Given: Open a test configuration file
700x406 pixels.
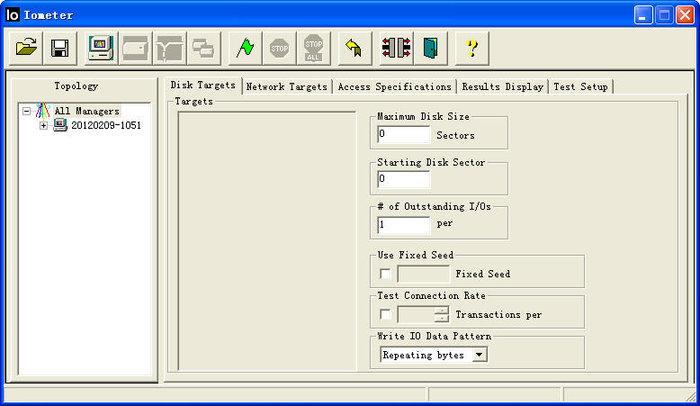Looking at the screenshot, I should coord(26,48).
